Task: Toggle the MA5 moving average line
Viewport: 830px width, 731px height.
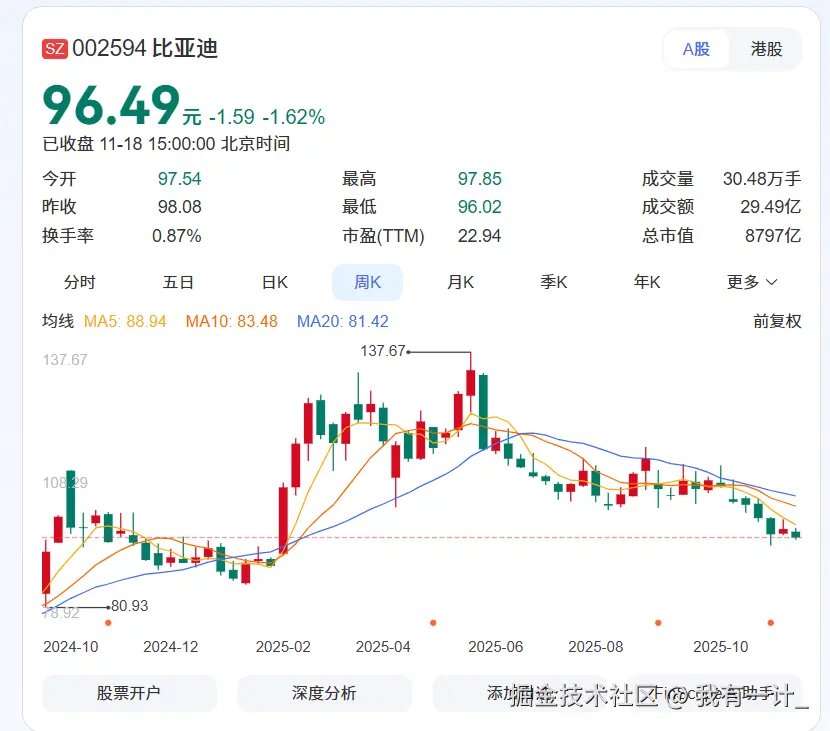Action: (125, 322)
